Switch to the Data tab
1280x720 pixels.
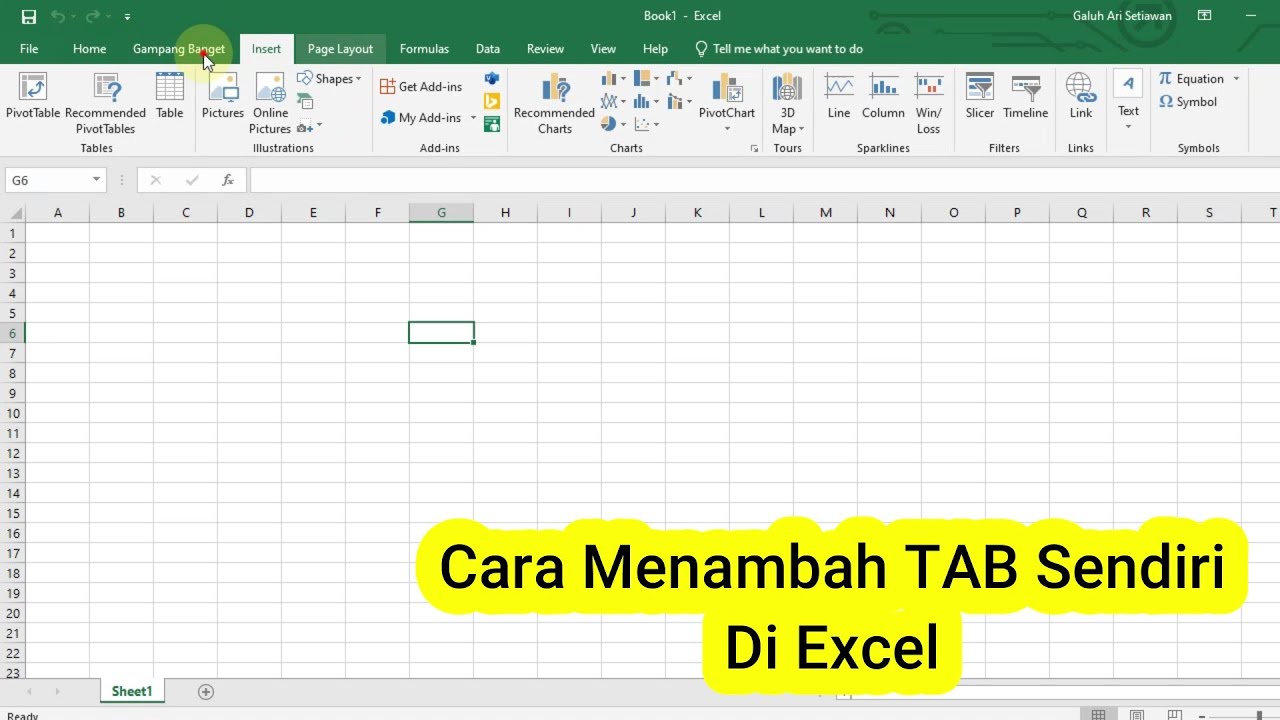pos(488,49)
